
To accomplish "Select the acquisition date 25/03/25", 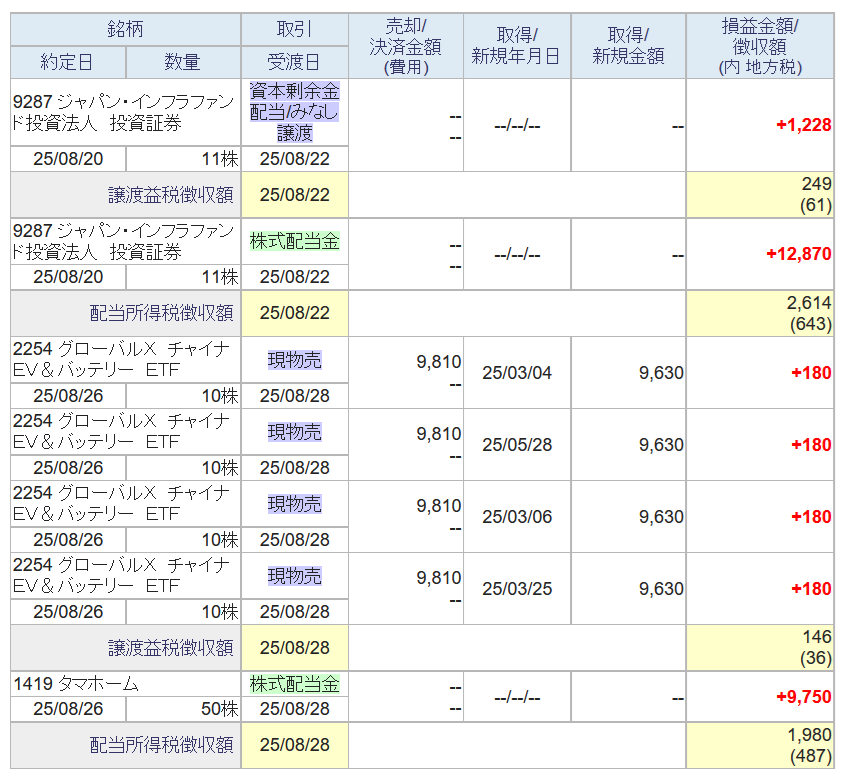I will pos(517,589).
